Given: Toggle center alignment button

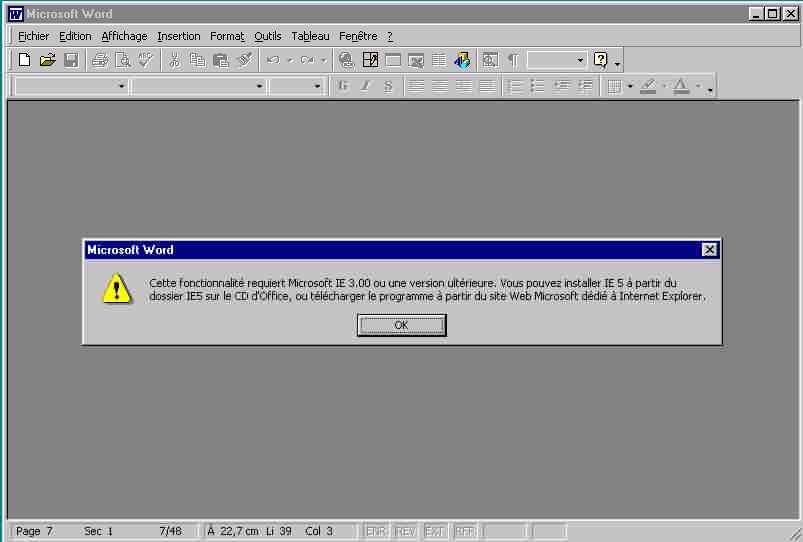Looking at the screenshot, I should coord(439,87).
